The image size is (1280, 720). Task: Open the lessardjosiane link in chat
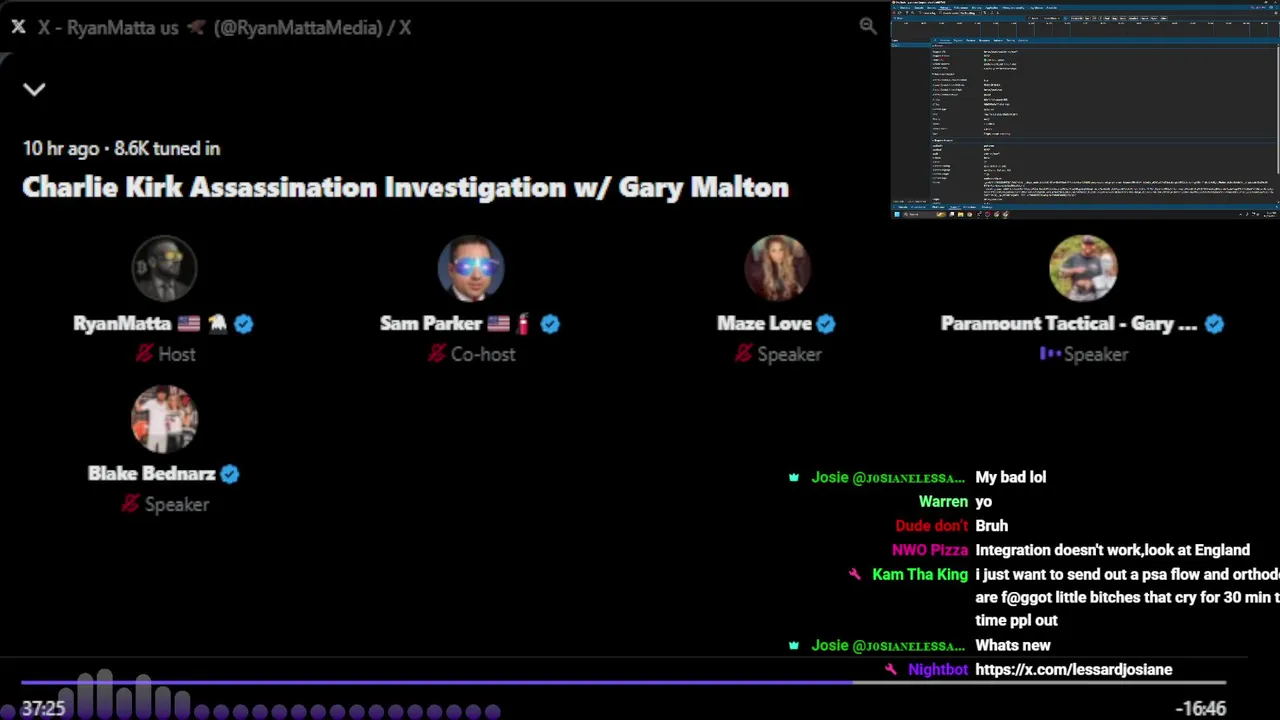(x=1073, y=669)
